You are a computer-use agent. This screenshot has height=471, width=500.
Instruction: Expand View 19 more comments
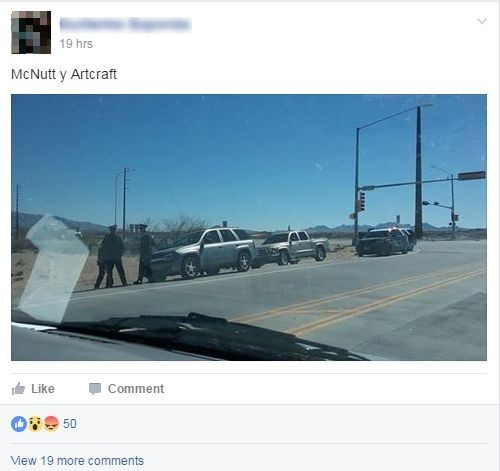pos(77,461)
